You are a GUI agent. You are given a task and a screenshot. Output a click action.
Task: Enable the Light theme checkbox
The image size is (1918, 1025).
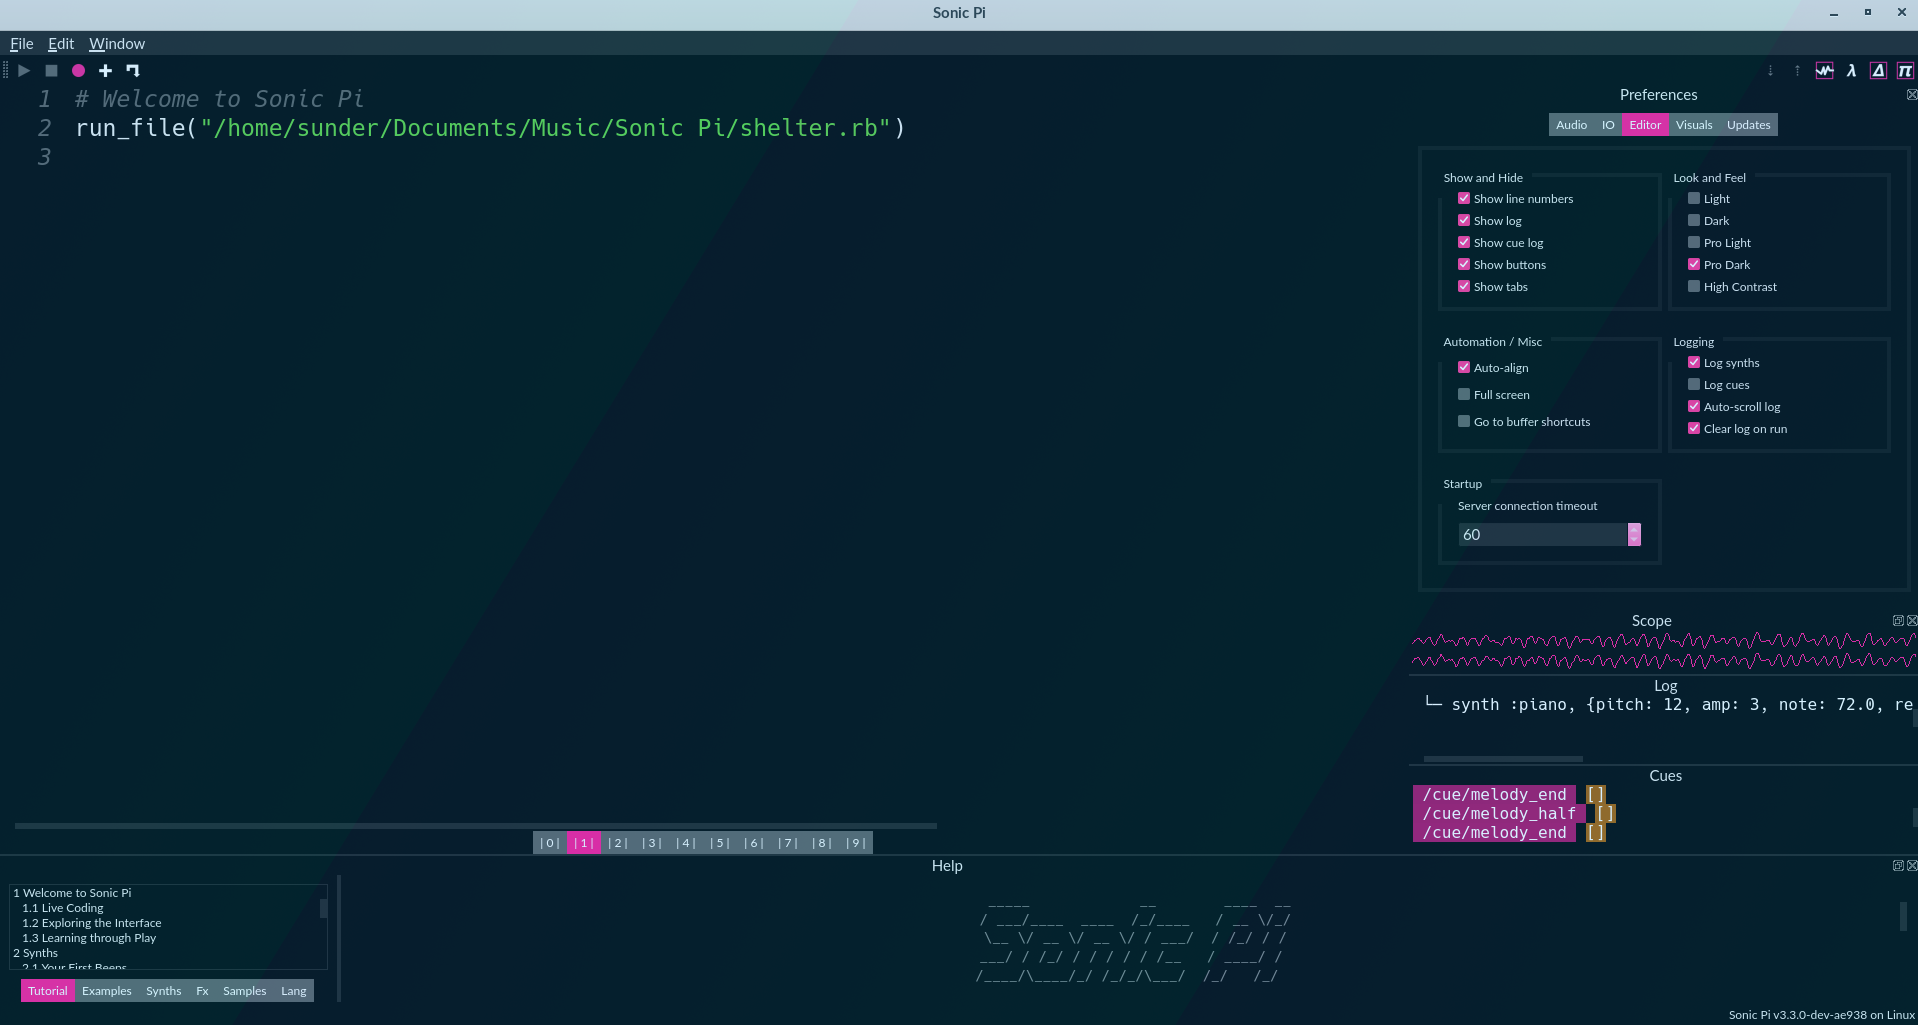(1693, 198)
